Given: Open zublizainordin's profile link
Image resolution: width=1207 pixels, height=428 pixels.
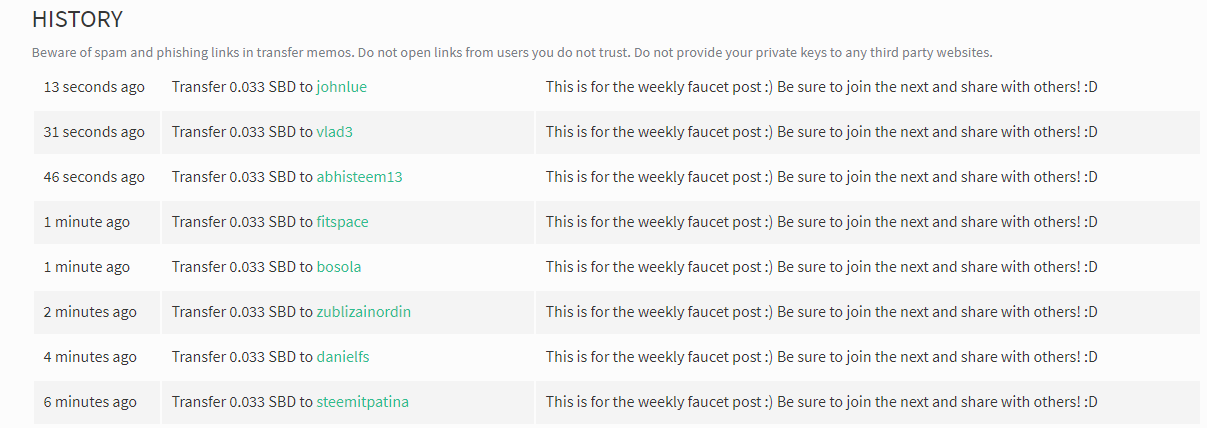Looking at the screenshot, I should 363,312.
